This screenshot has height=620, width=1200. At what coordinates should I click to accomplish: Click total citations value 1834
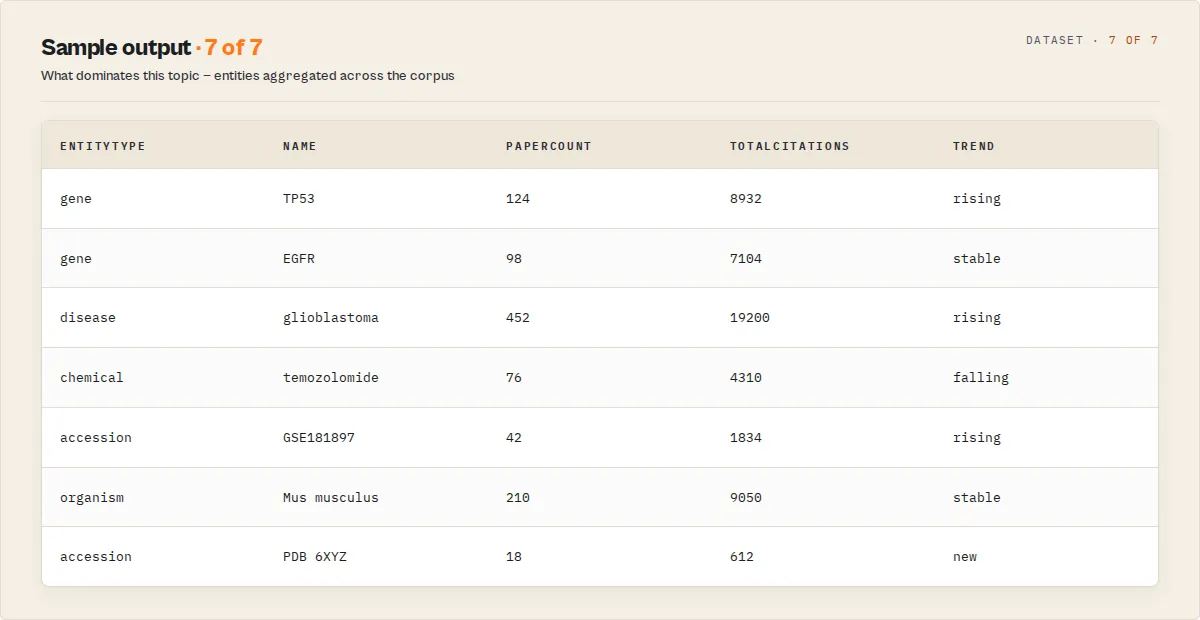pos(746,438)
